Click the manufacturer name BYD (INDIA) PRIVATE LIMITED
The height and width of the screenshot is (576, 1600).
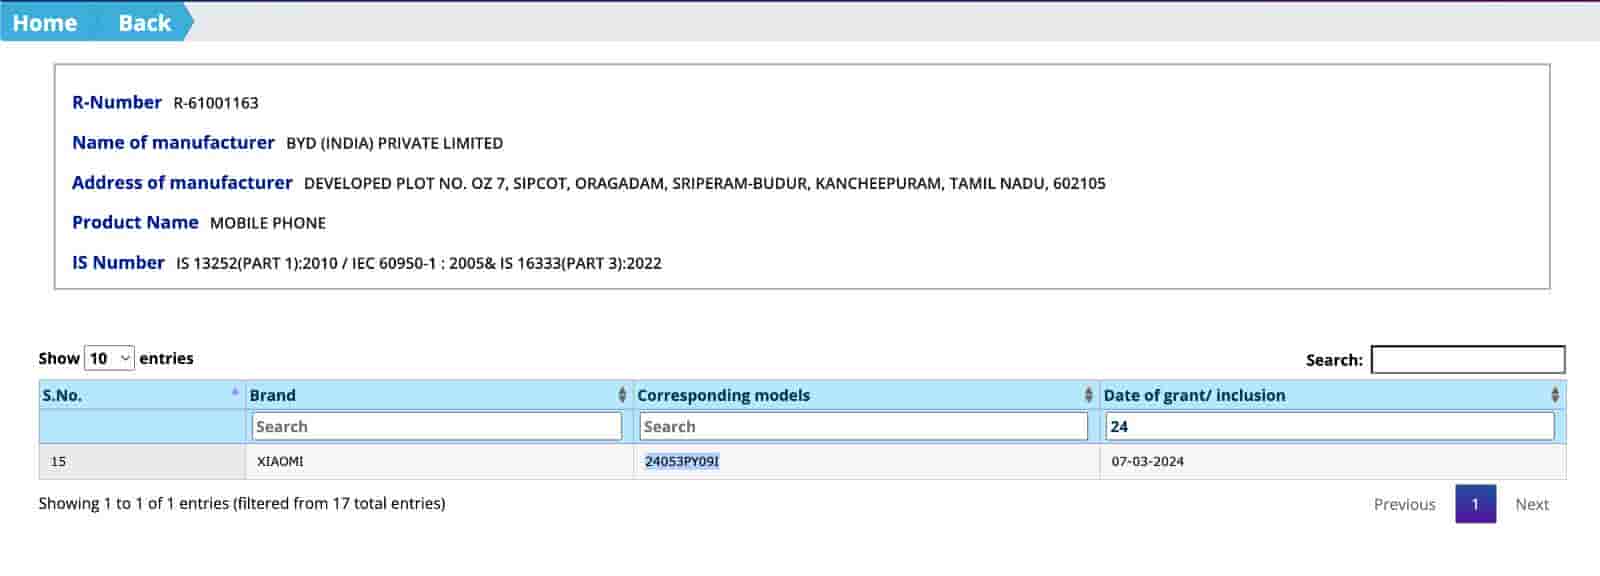coord(394,143)
